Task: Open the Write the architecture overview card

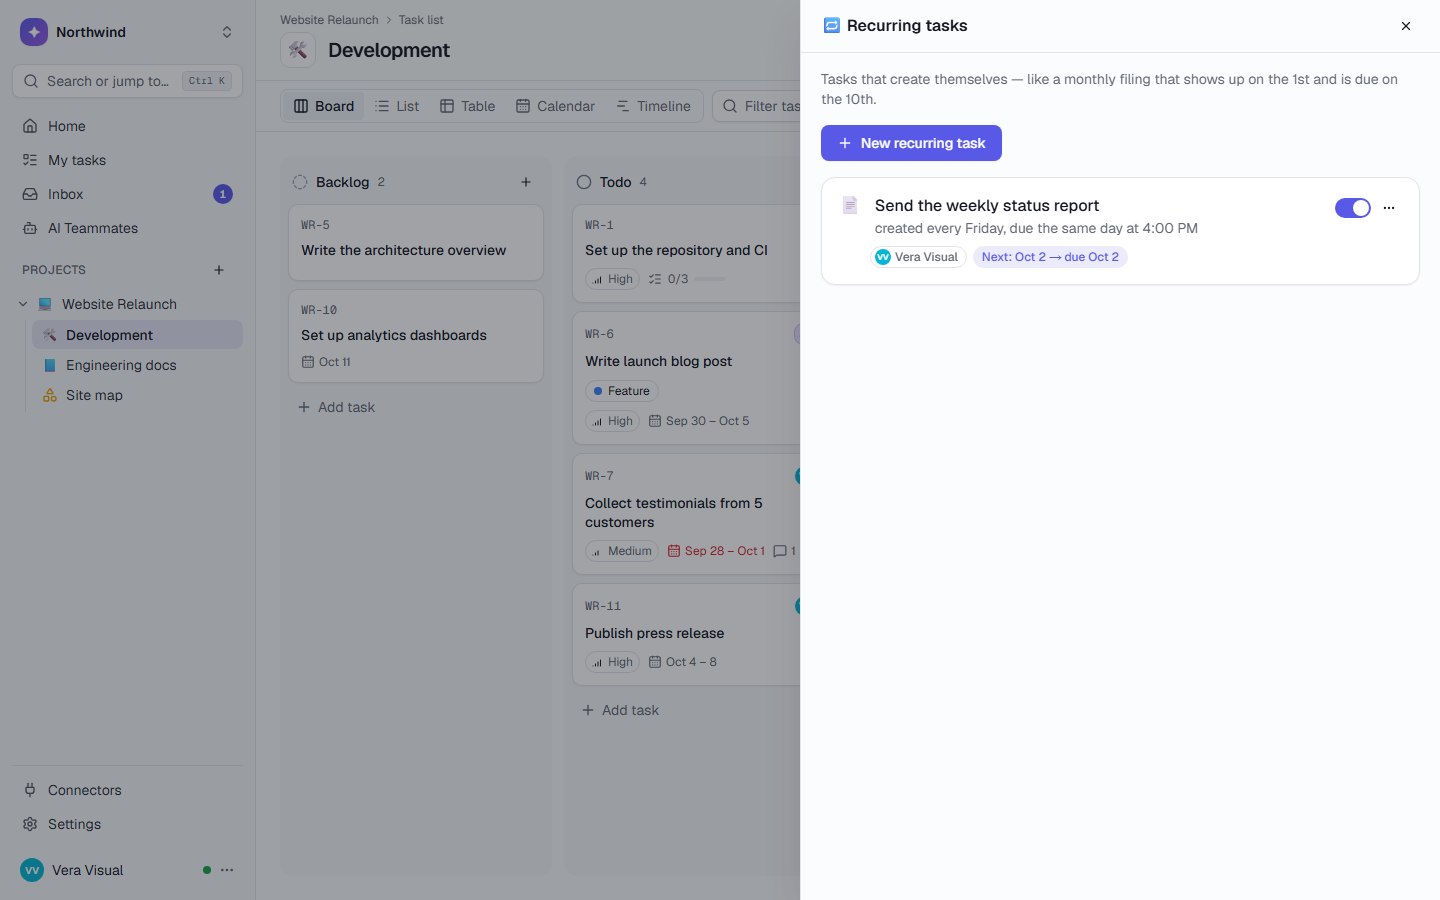Action: (x=416, y=243)
